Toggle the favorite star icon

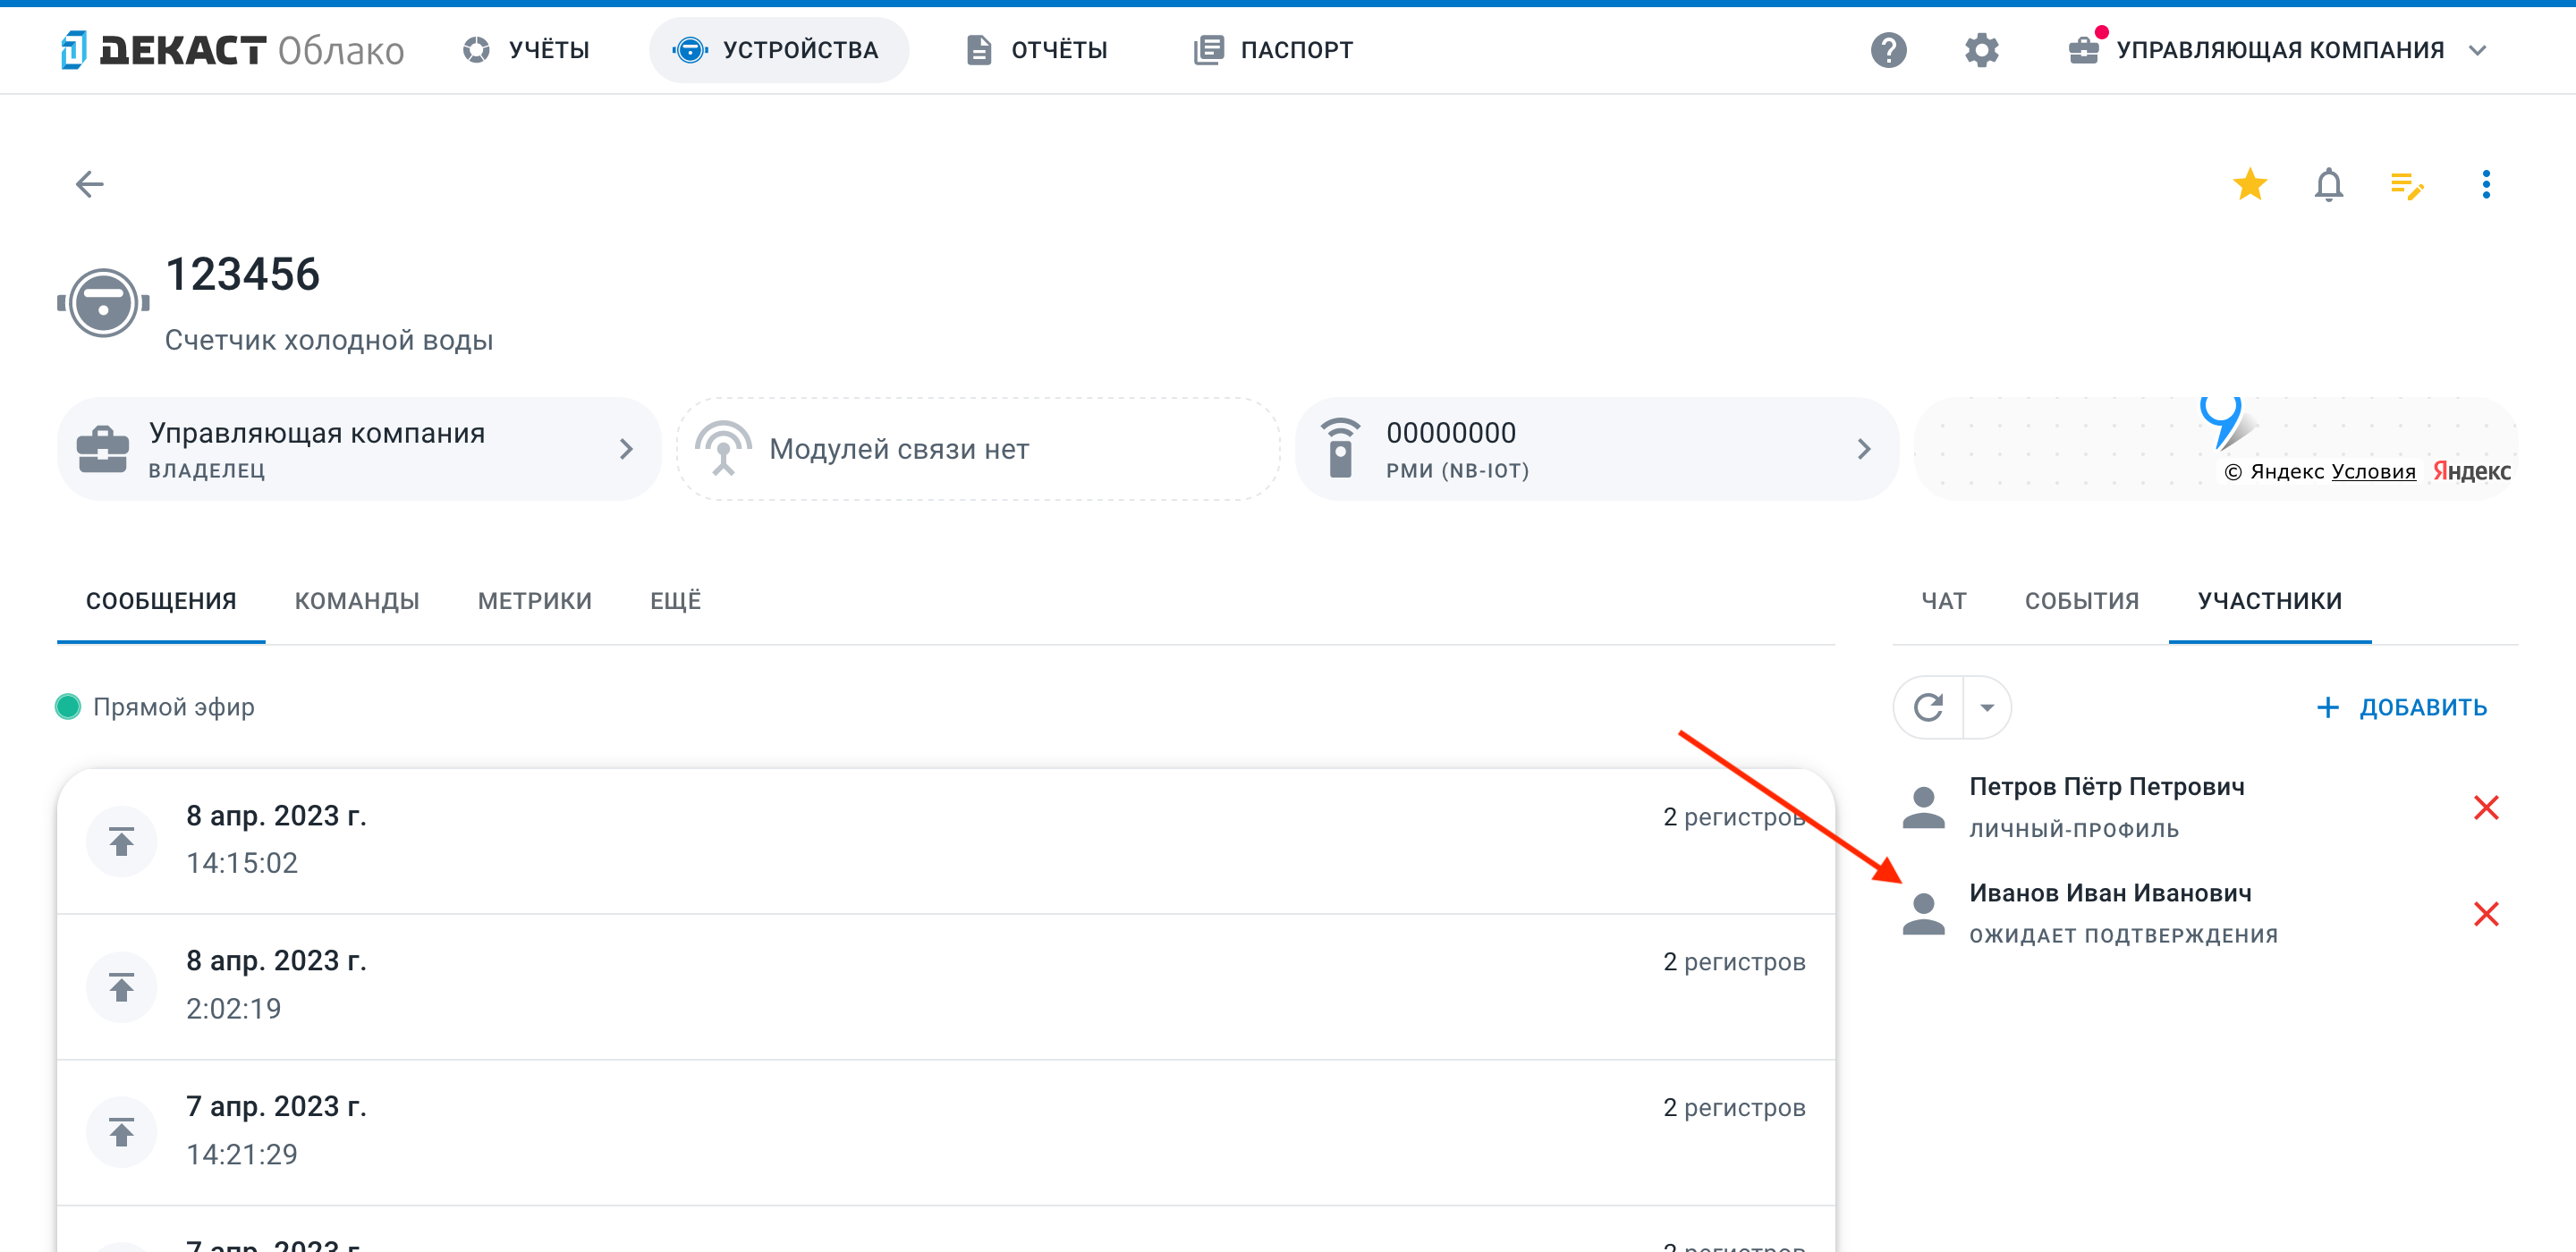(x=2250, y=184)
